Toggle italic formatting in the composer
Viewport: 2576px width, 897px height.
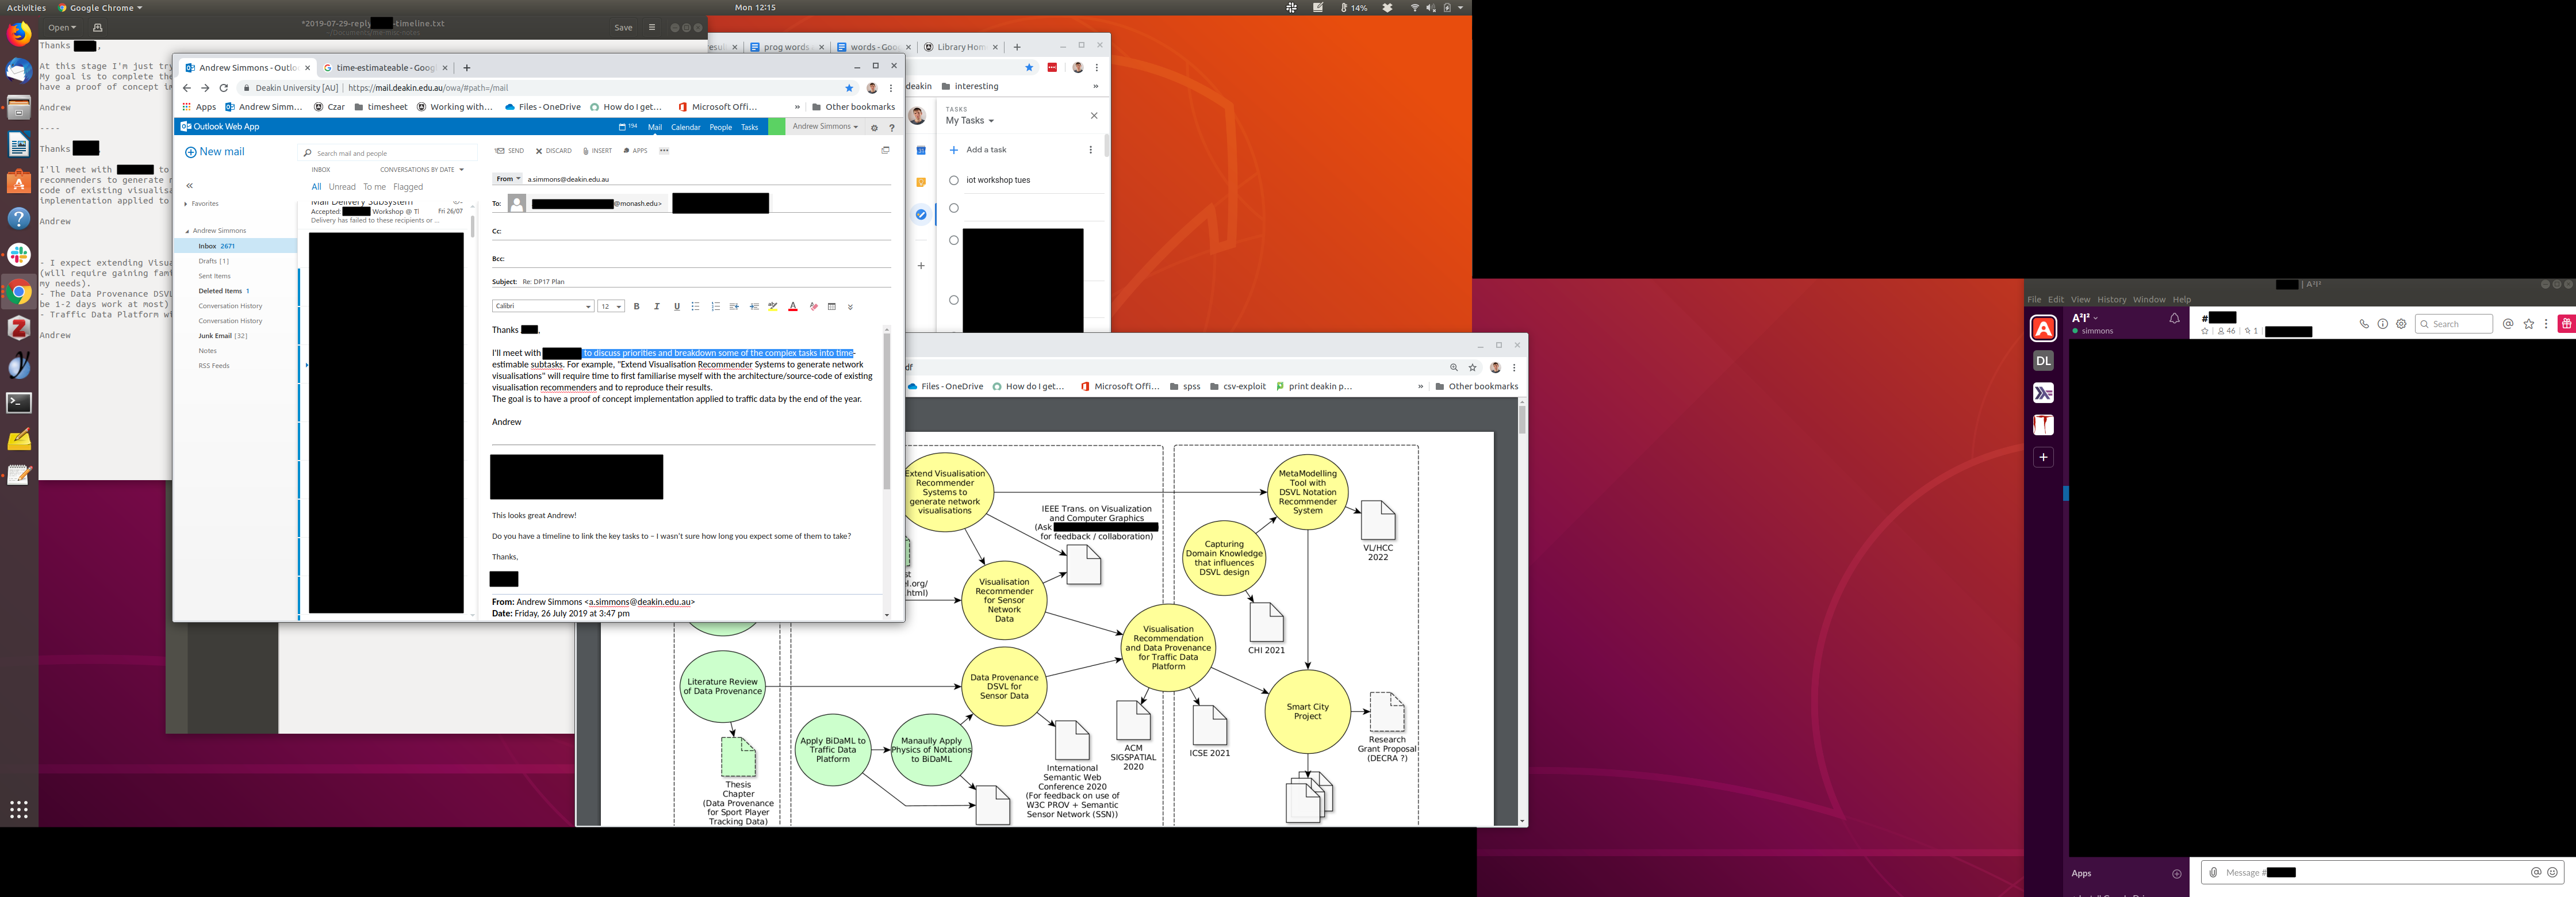pos(656,306)
